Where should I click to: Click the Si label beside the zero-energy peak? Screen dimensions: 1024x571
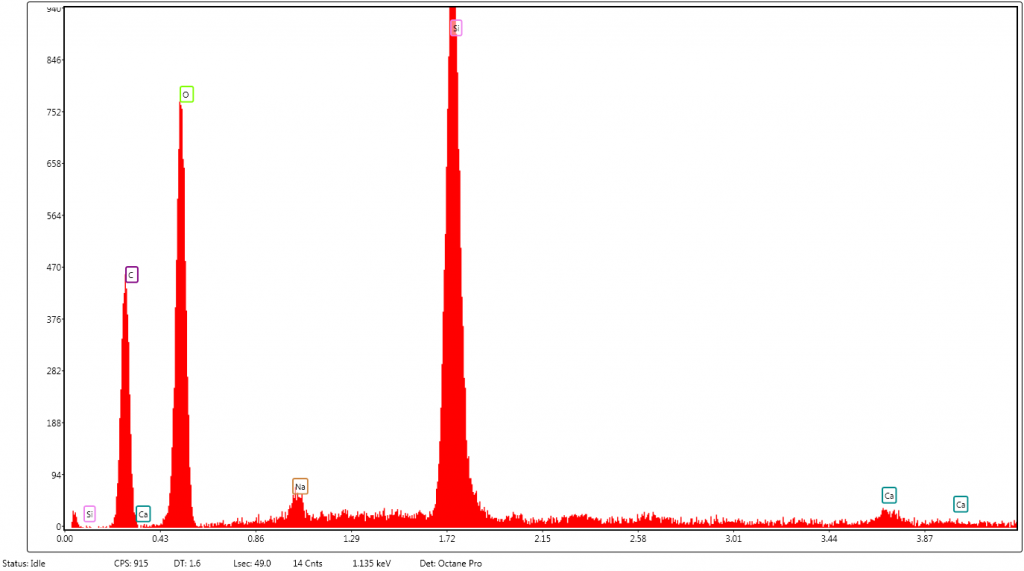(x=89, y=514)
